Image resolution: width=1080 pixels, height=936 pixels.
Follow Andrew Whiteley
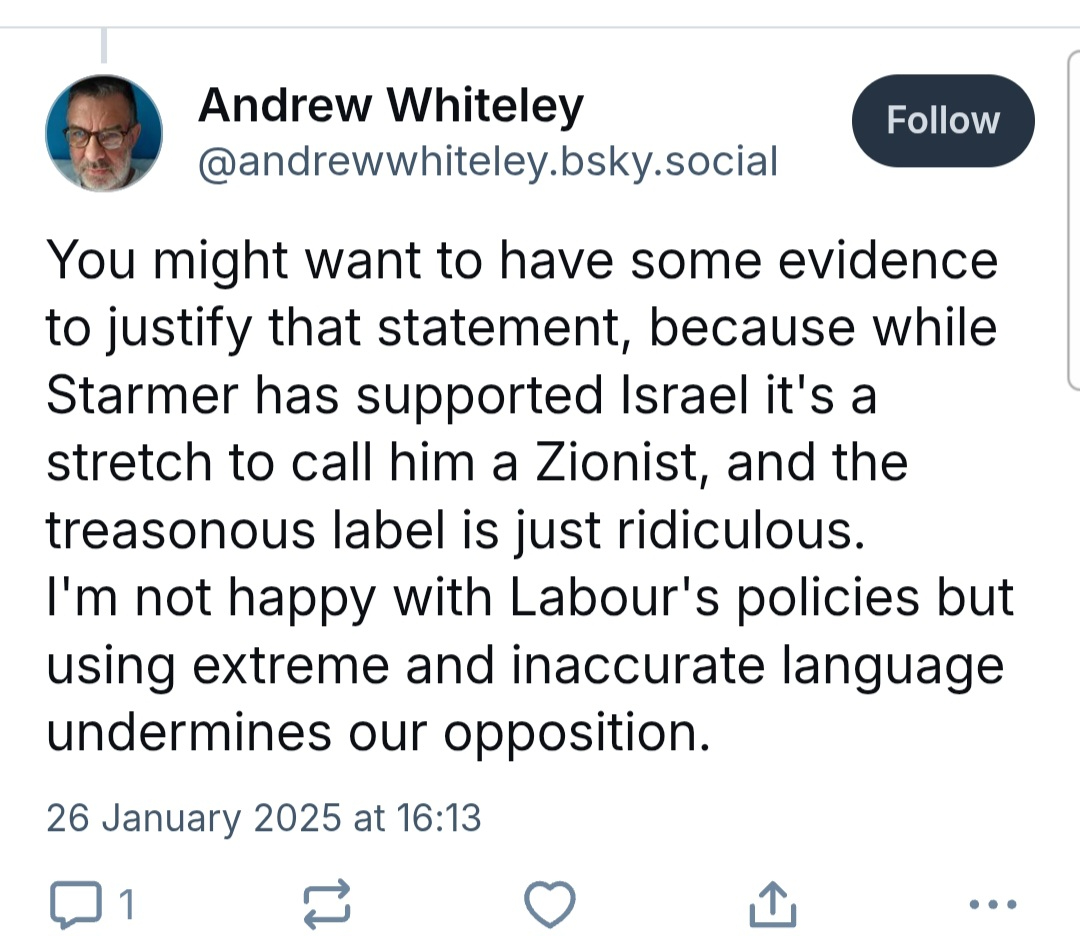pos(942,121)
